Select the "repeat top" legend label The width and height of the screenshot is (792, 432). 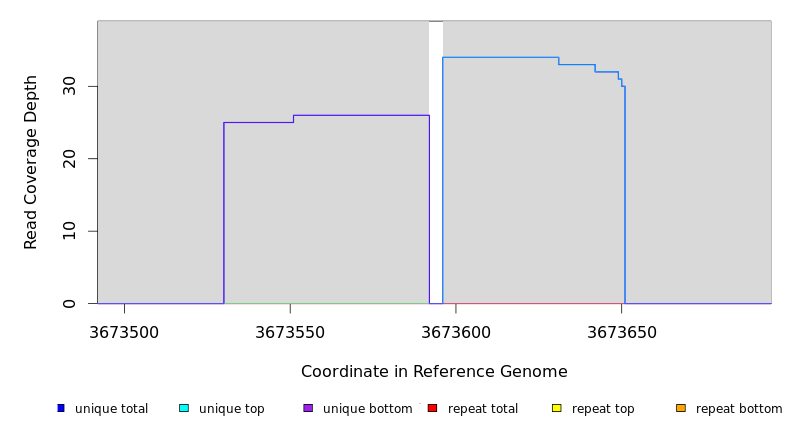pos(603,409)
